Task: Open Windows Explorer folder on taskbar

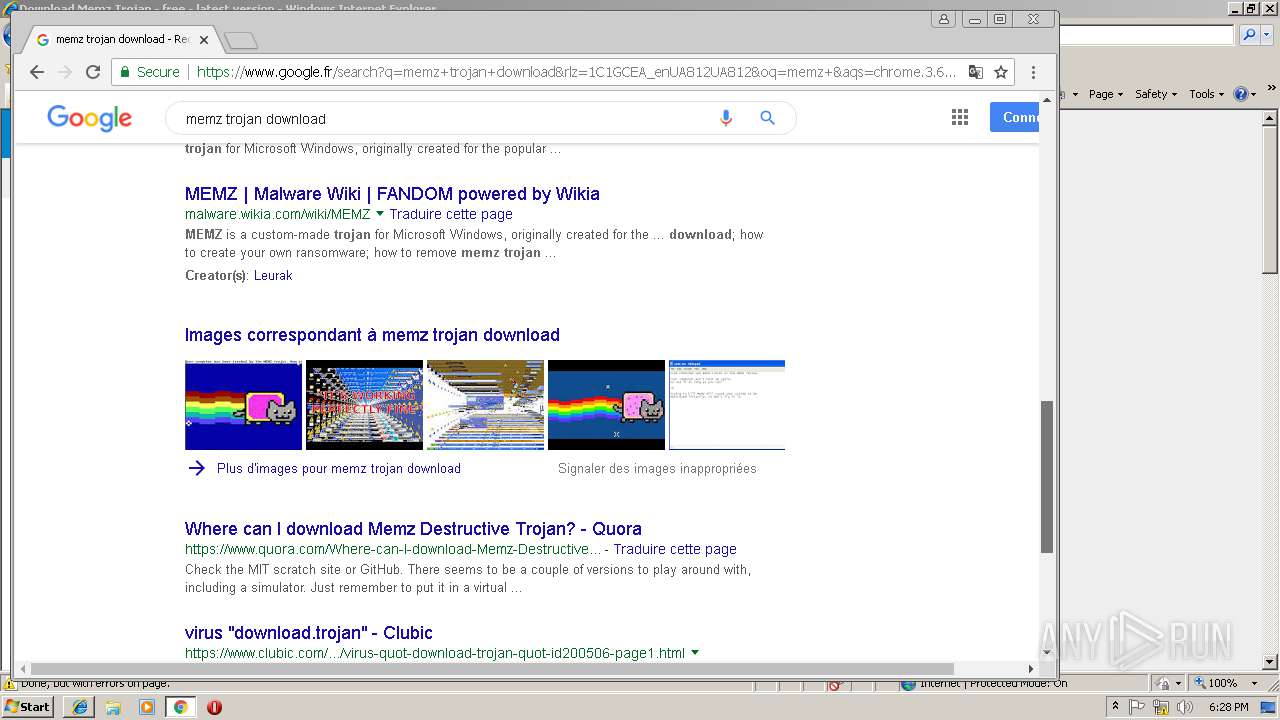Action: 113,707
